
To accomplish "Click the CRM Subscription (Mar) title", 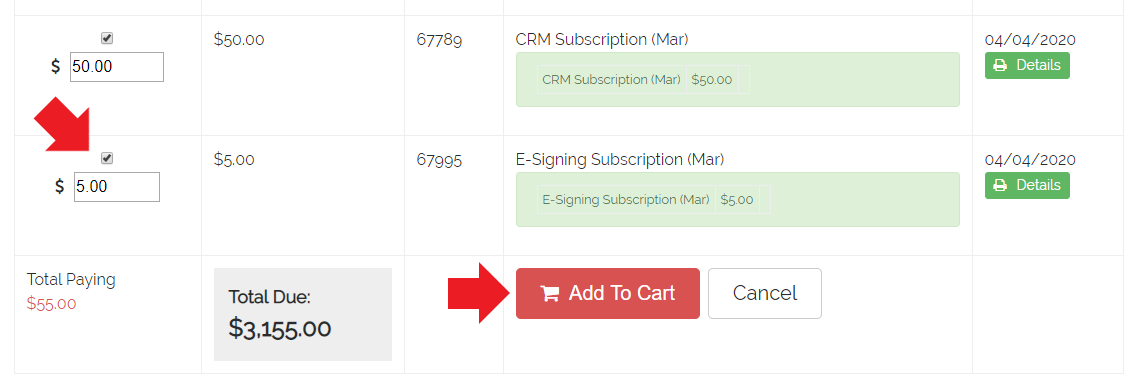I will (602, 39).
